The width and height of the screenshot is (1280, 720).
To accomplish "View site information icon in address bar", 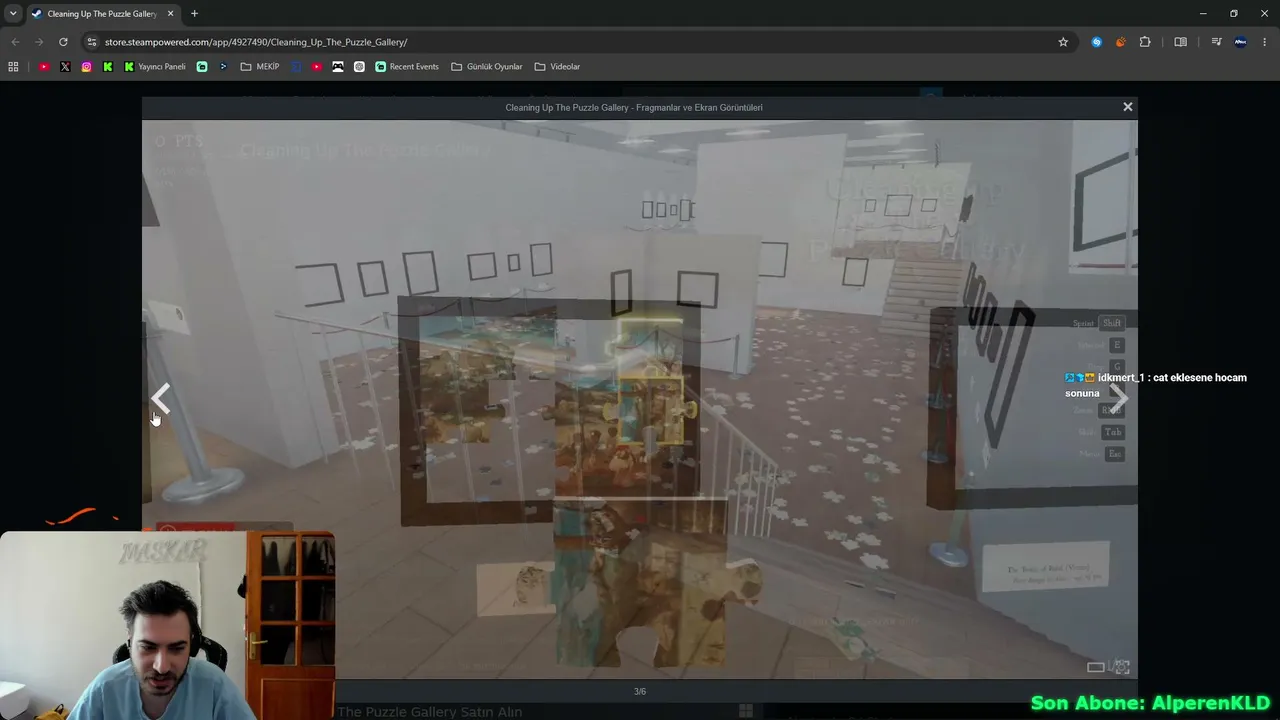I will click(x=92, y=42).
